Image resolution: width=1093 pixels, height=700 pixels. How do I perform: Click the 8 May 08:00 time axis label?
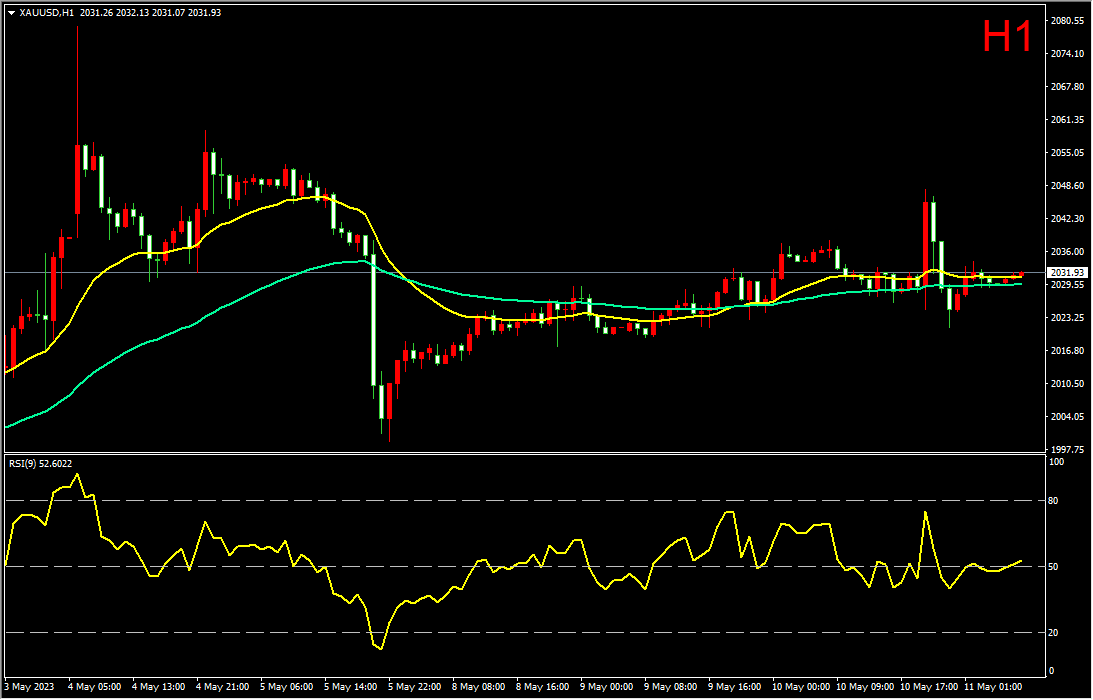click(x=479, y=687)
